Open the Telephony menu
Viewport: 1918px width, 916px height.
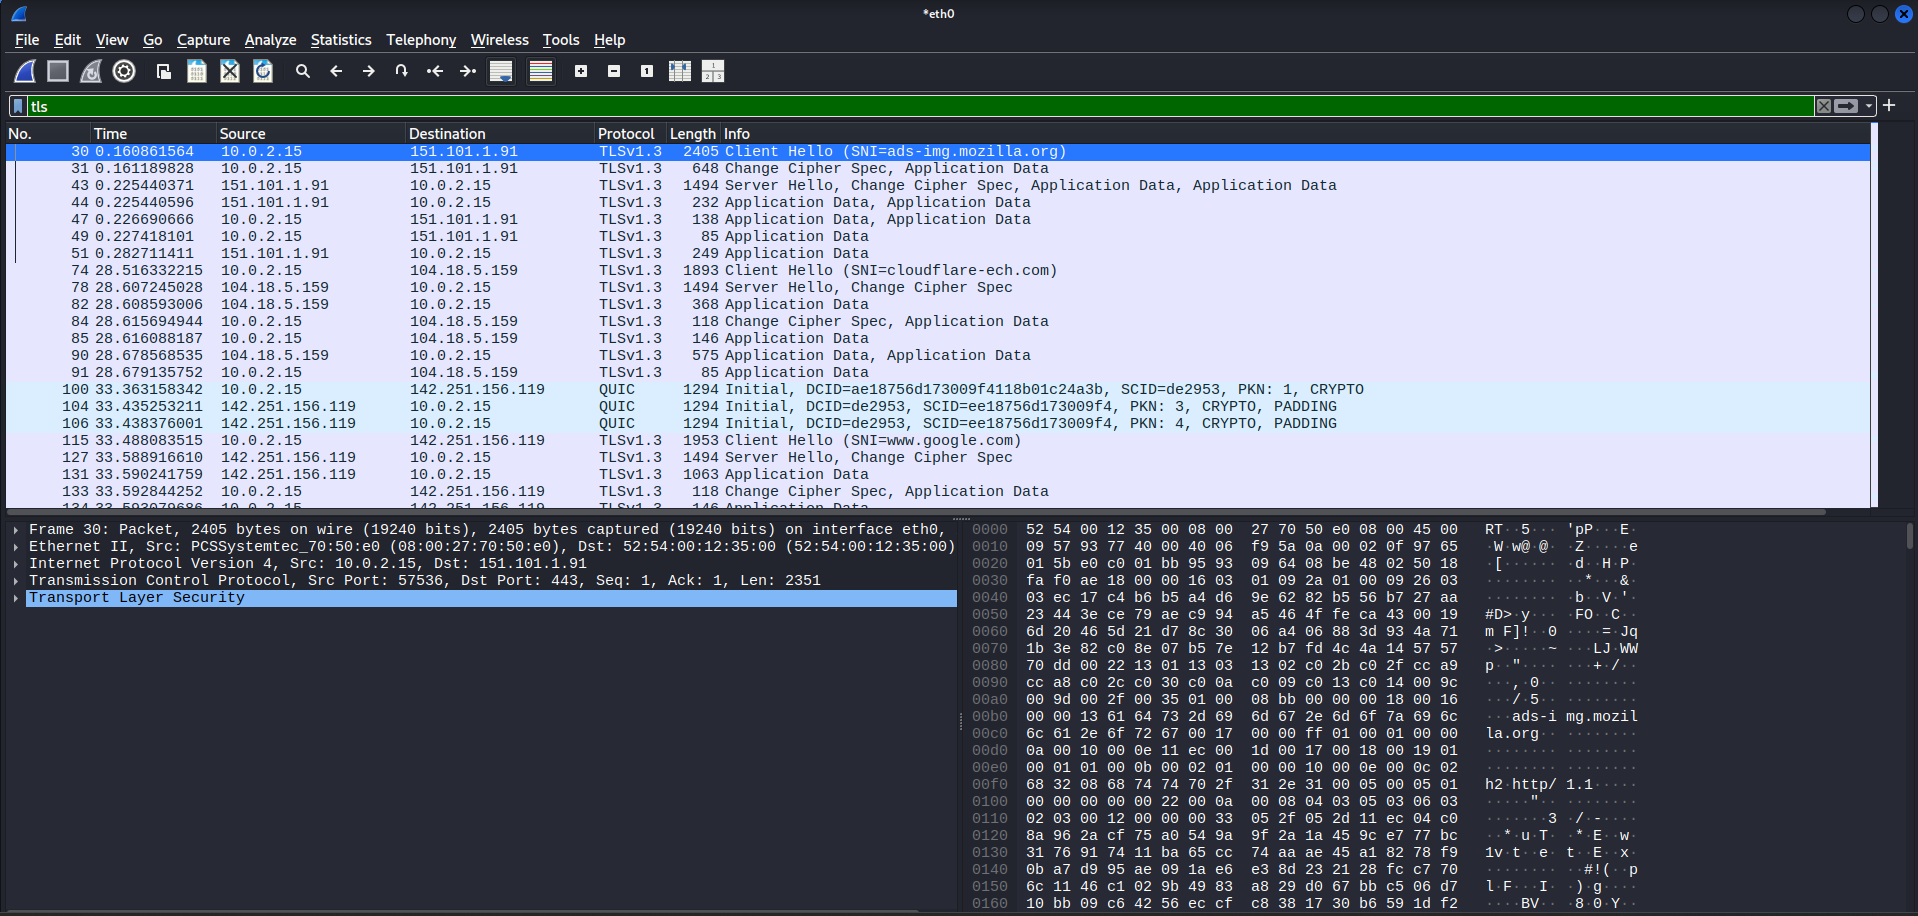pos(421,40)
